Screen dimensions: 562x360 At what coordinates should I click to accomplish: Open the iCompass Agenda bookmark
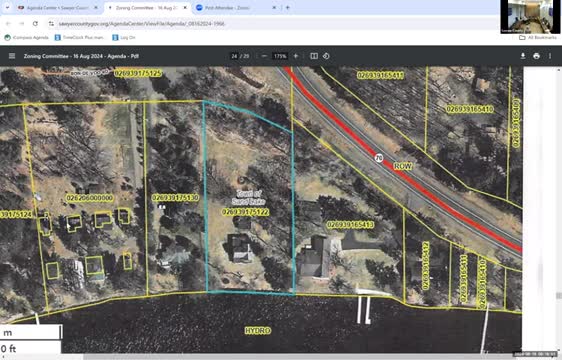(x=26, y=37)
